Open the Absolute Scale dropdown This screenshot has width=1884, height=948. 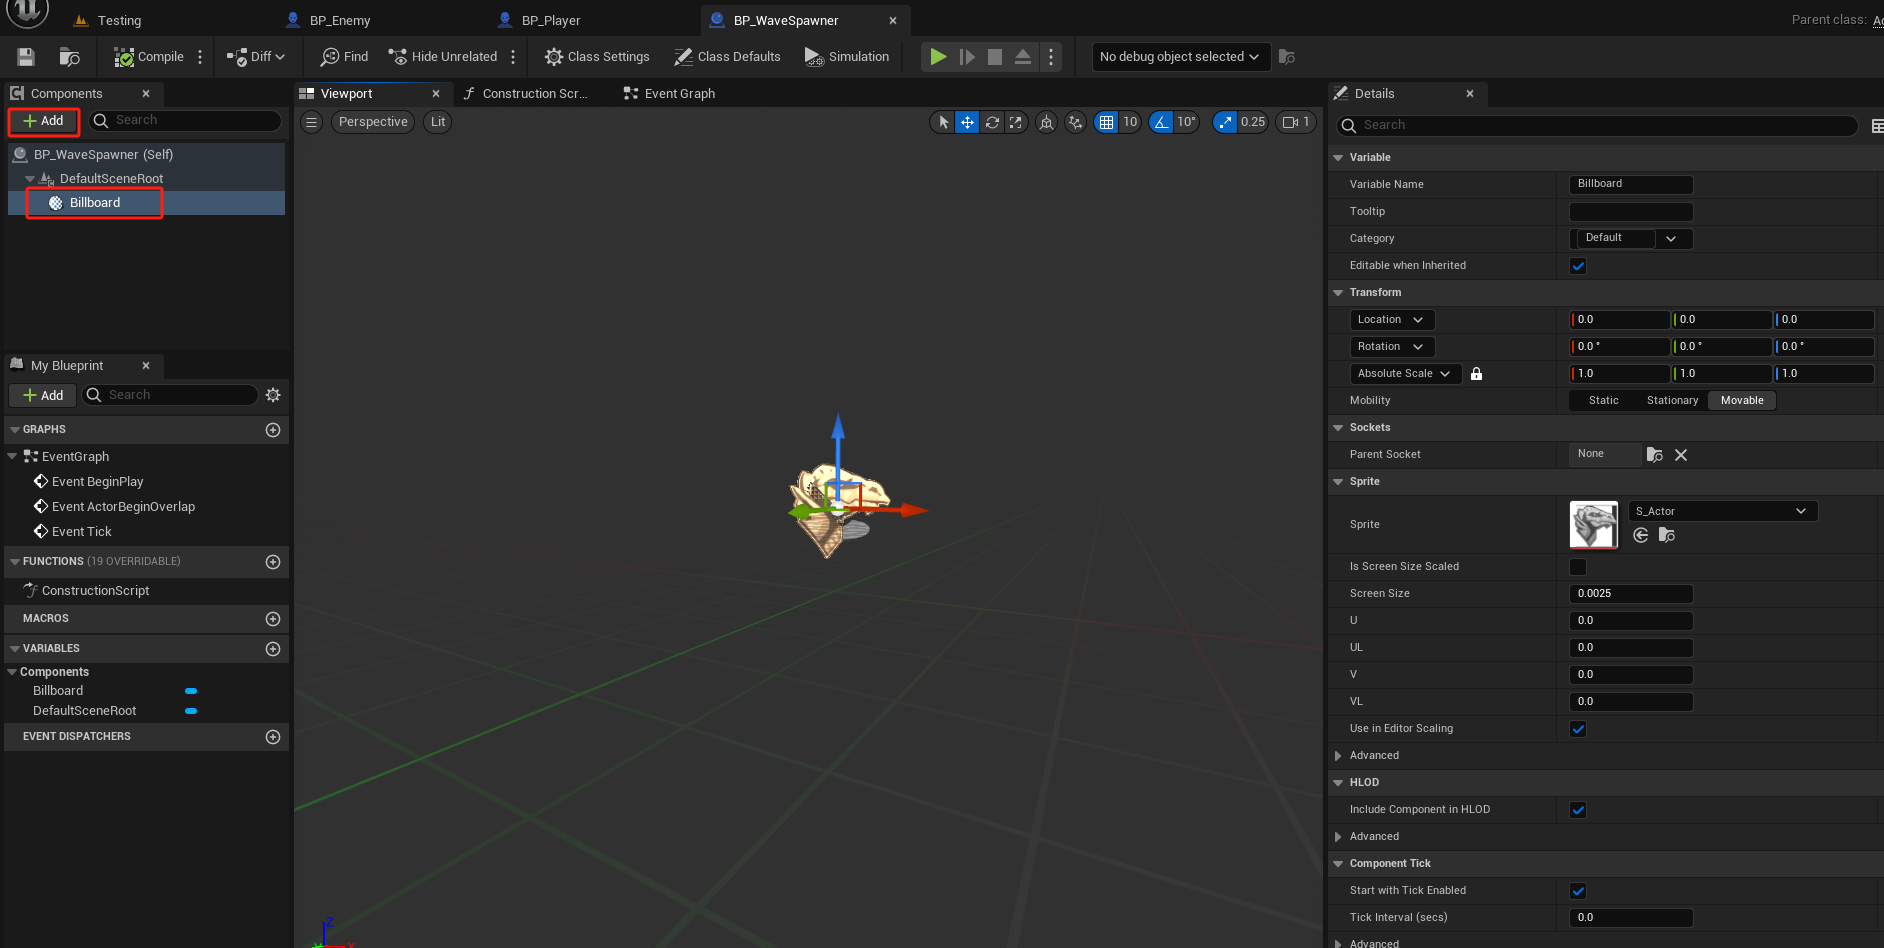point(1405,374)
